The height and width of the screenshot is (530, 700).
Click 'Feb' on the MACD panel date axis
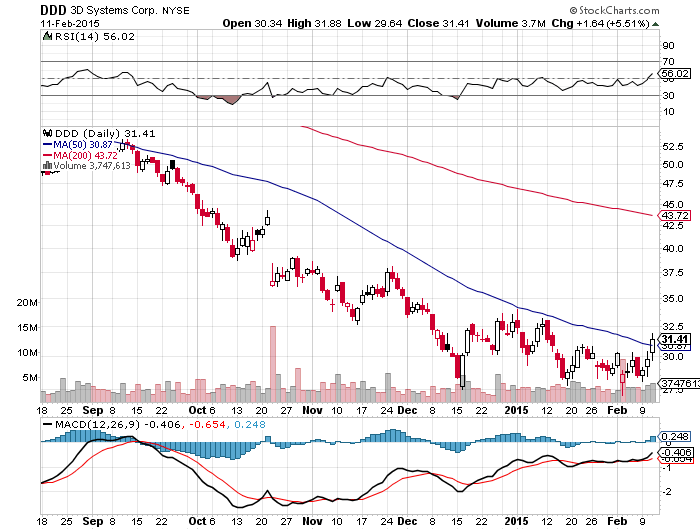tap(617, 521)
